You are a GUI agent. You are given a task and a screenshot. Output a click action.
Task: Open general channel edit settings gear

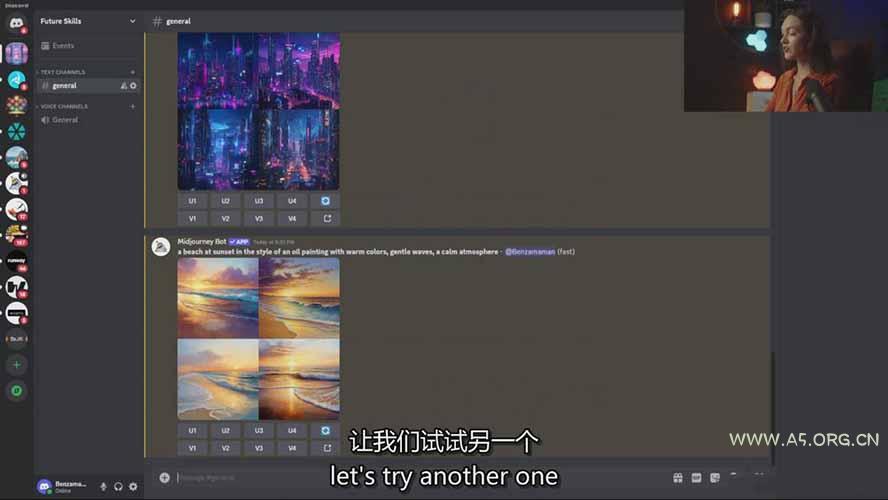click(133, 86)
